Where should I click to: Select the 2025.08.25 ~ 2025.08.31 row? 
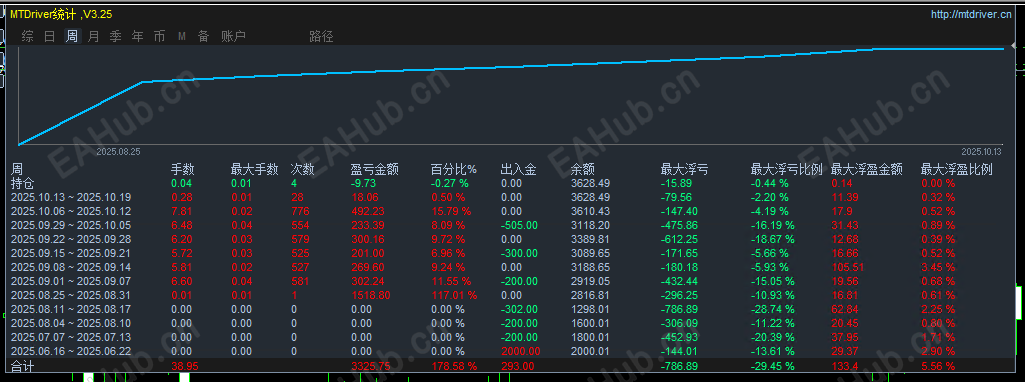[x=512, y=295]
